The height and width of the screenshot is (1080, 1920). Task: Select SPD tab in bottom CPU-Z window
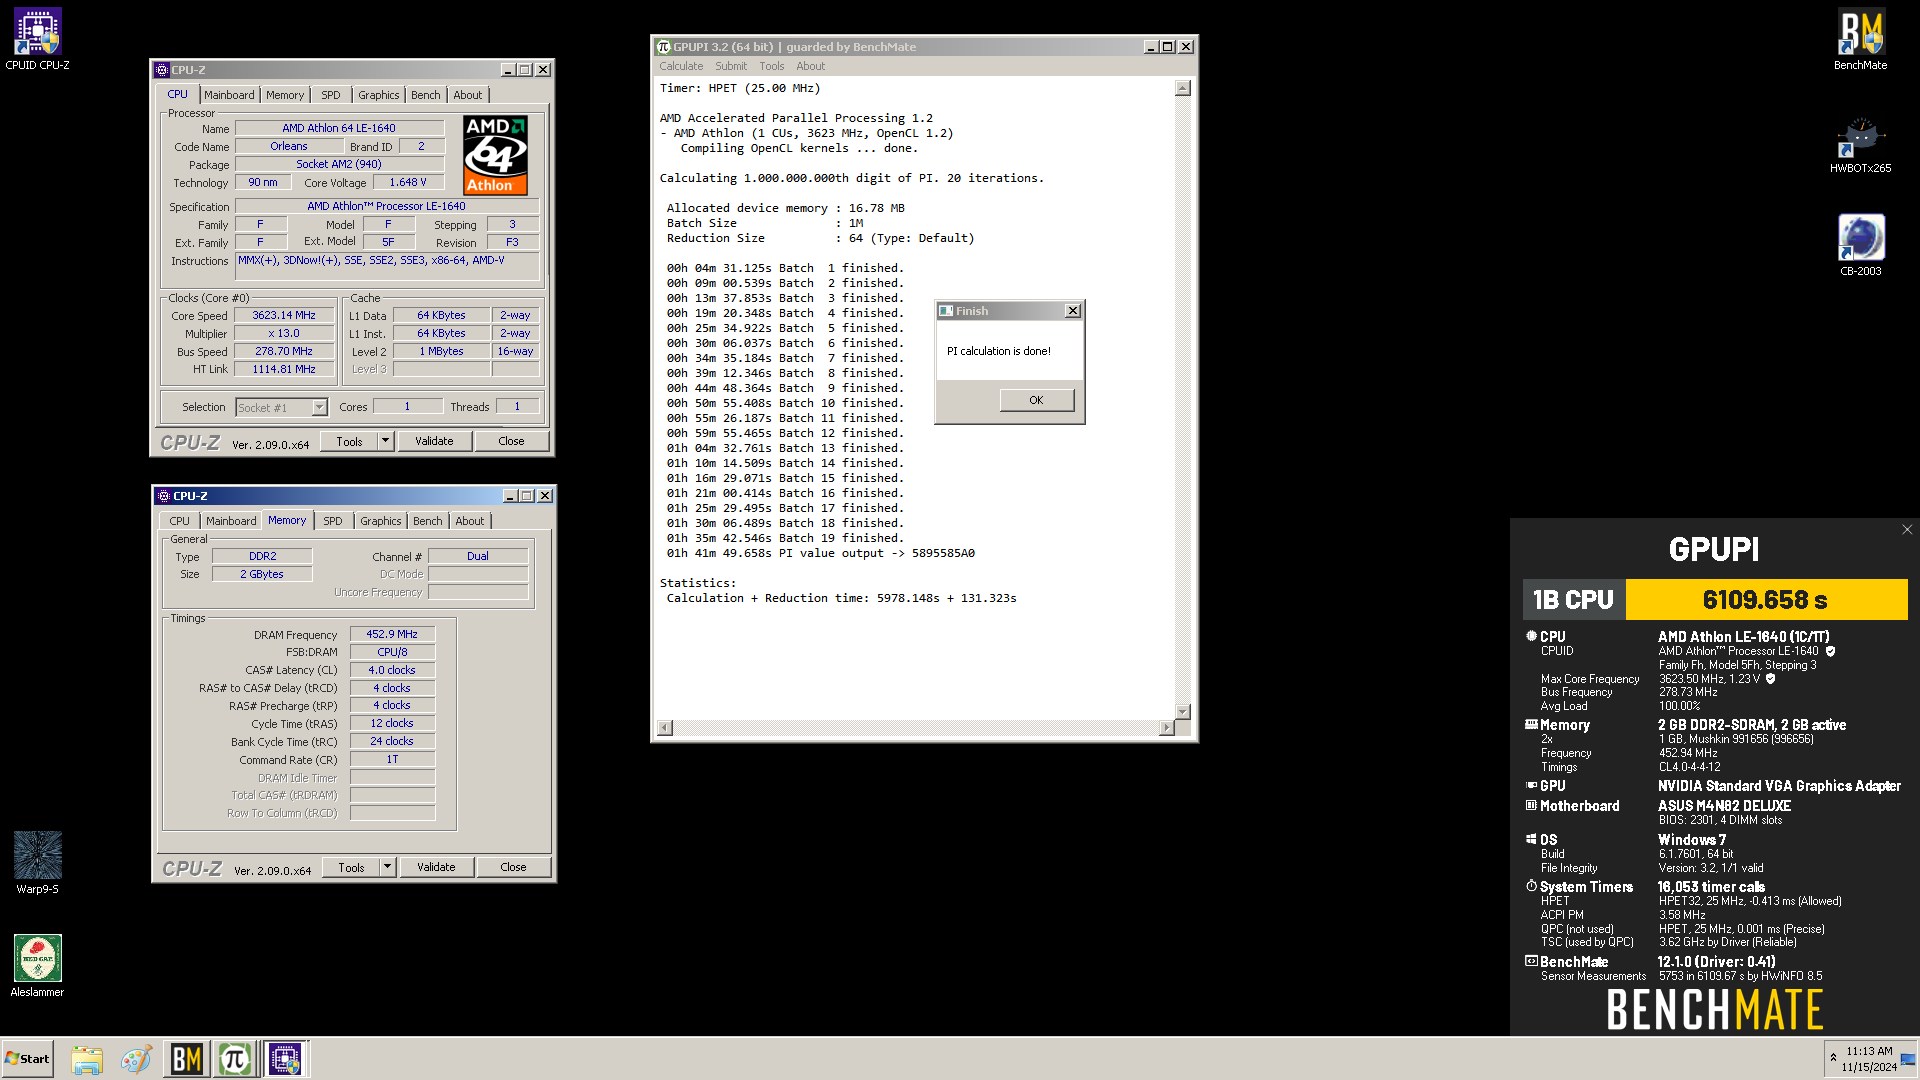333,521
